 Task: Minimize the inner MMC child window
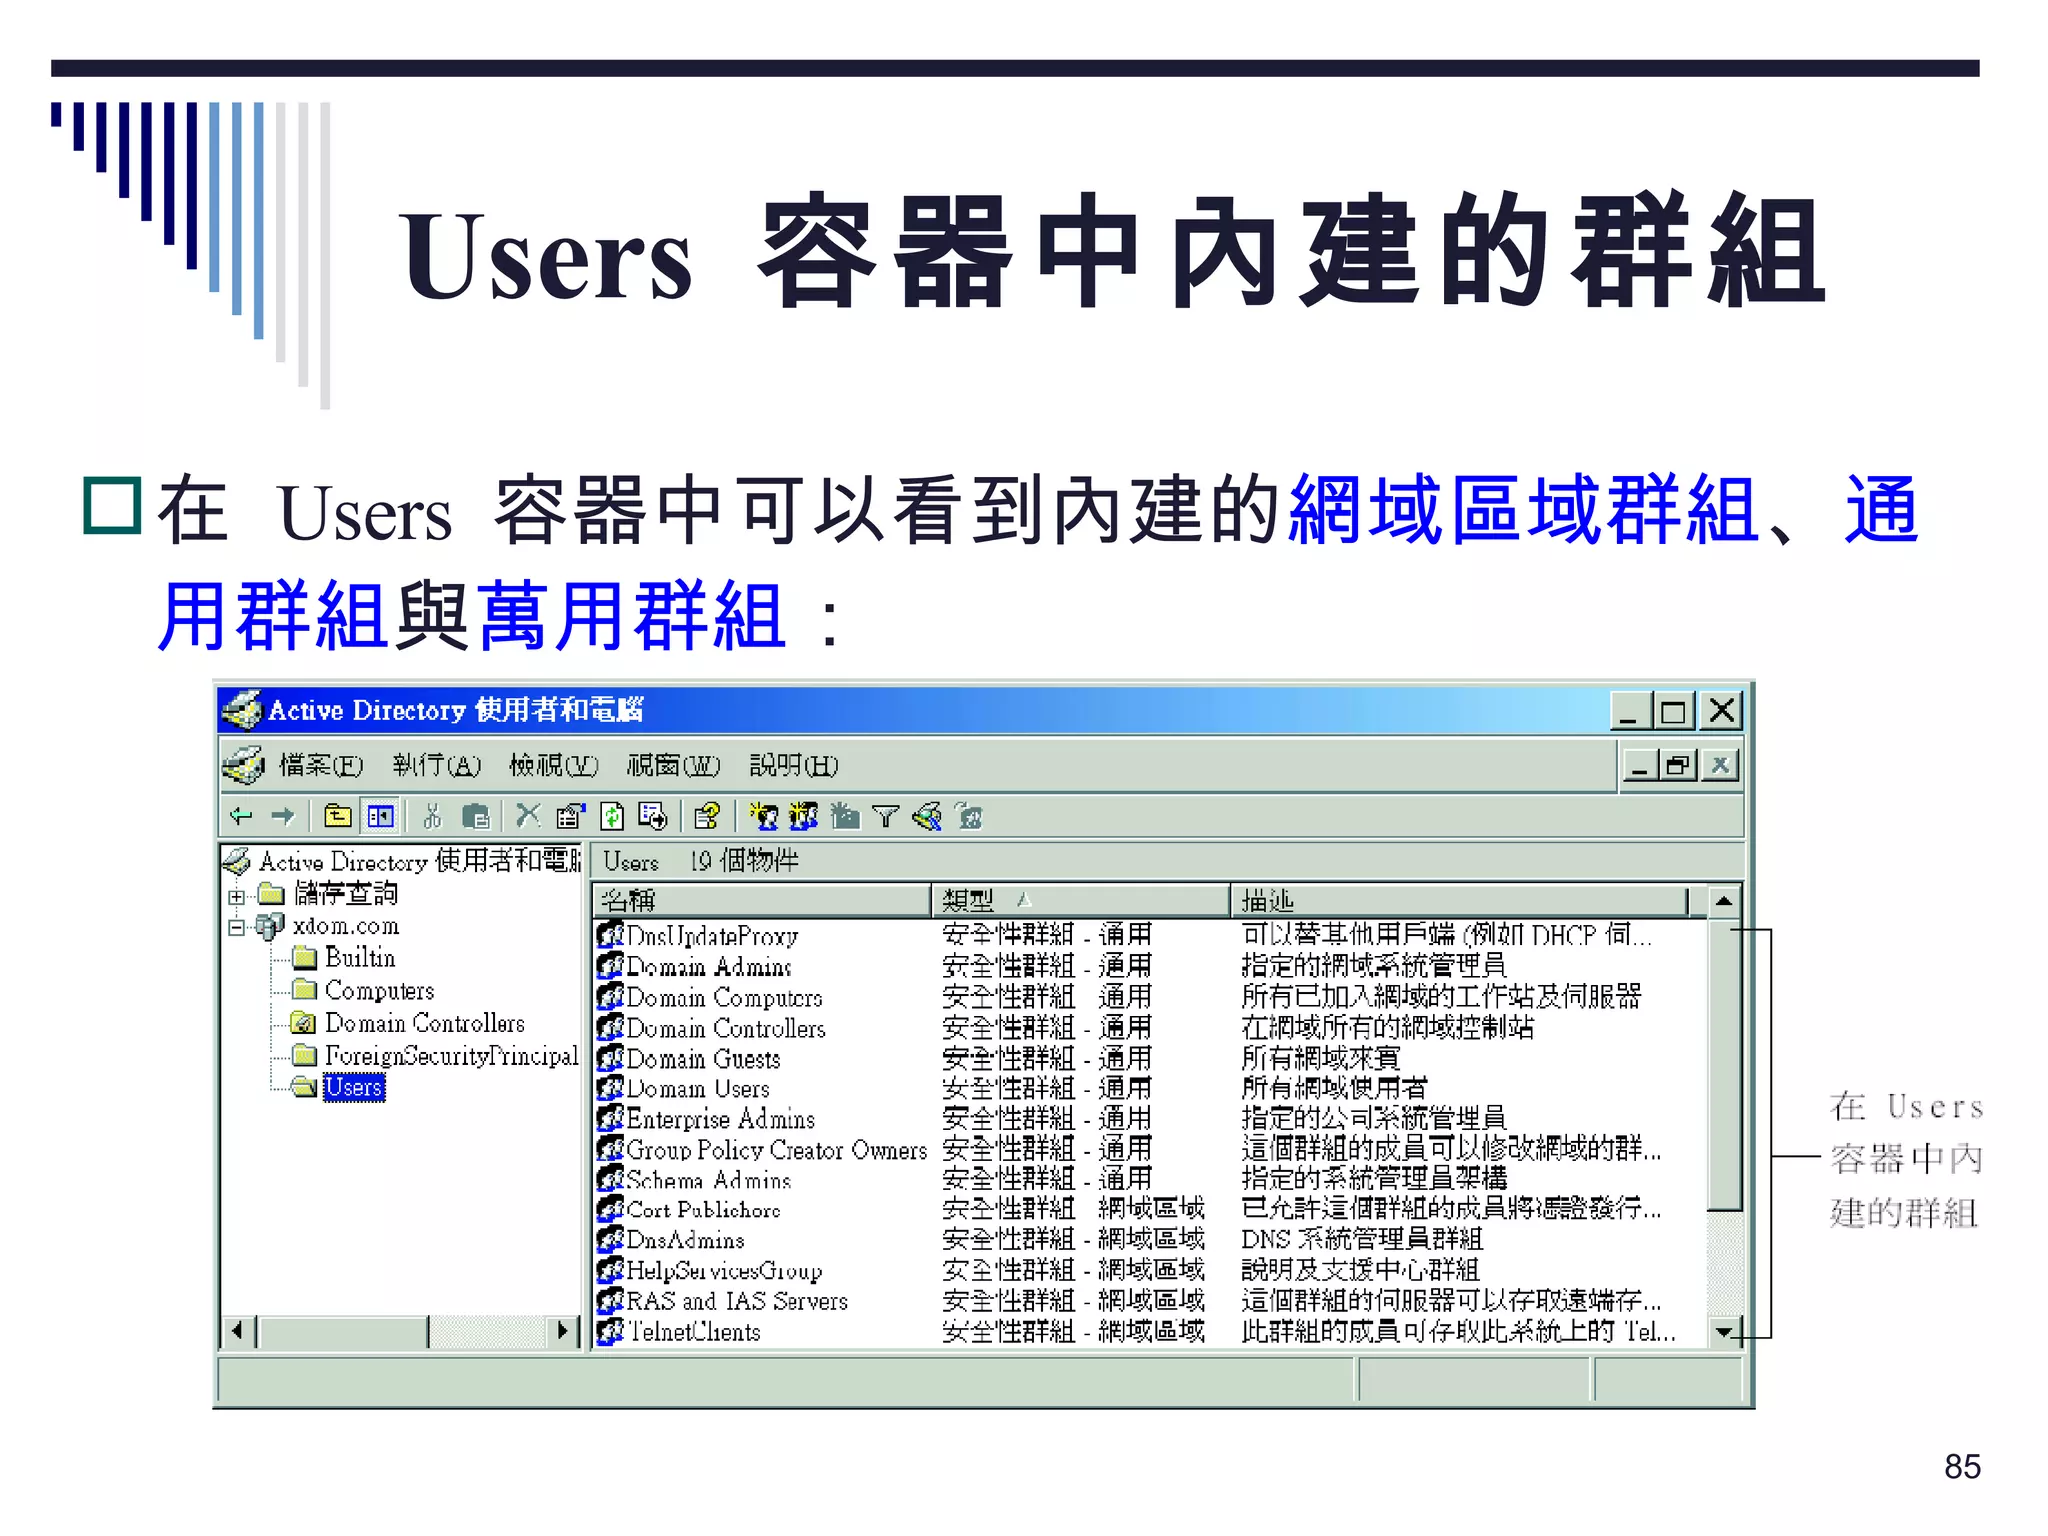(1640, 765)
